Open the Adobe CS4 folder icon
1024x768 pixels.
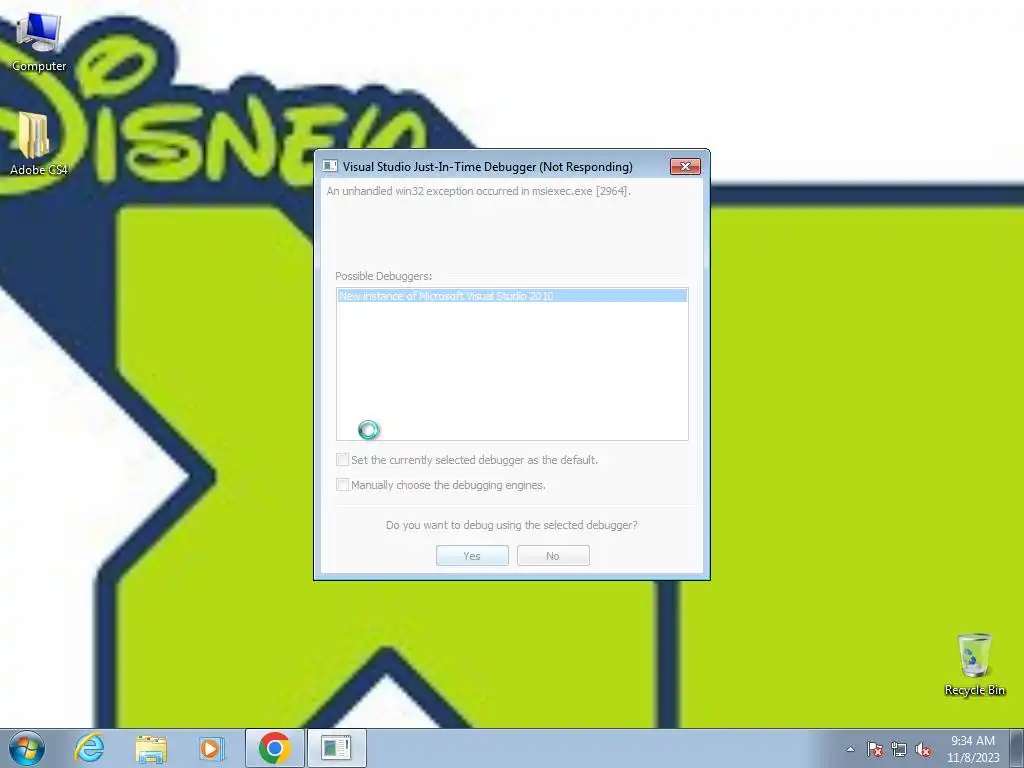click(x=38, y=144)
